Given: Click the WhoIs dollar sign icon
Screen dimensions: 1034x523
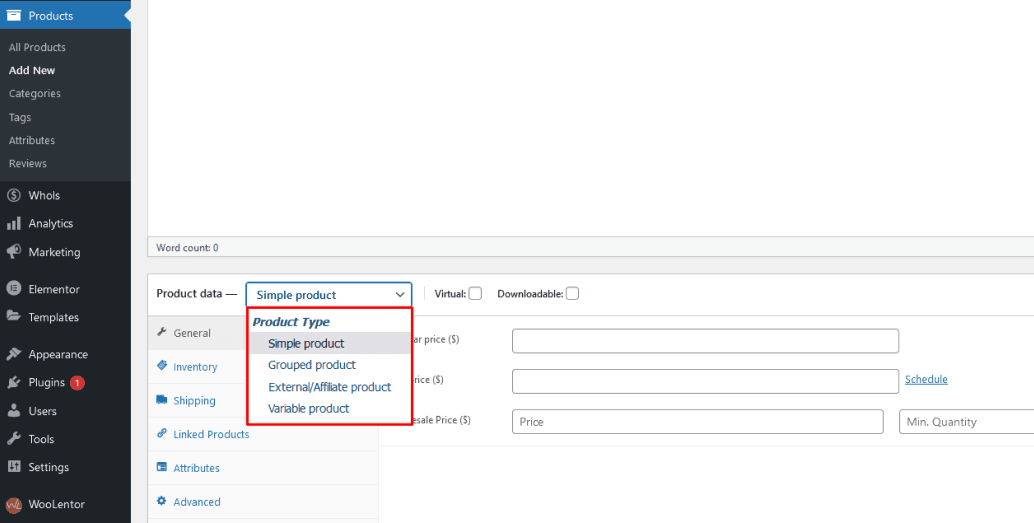Looking at the screenshot, I should (x=14, y=195).
